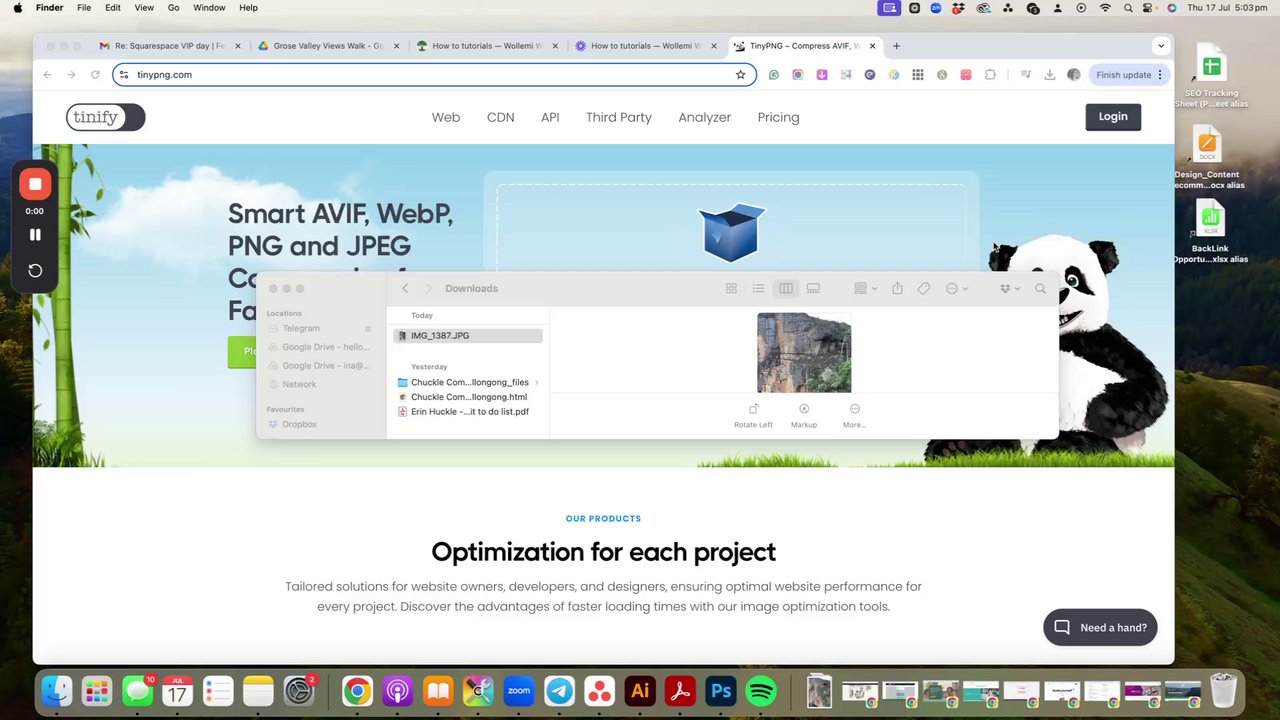The height and width of the screenshot is (720, 1280).
Task: Open the Web menu on tinify
Action: [x=446, y=117]
